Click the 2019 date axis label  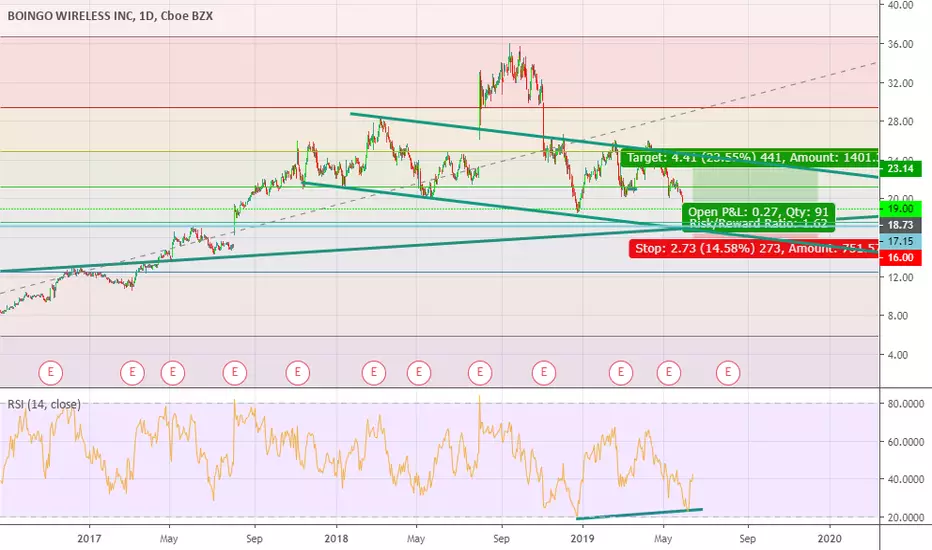coord(582,539)
